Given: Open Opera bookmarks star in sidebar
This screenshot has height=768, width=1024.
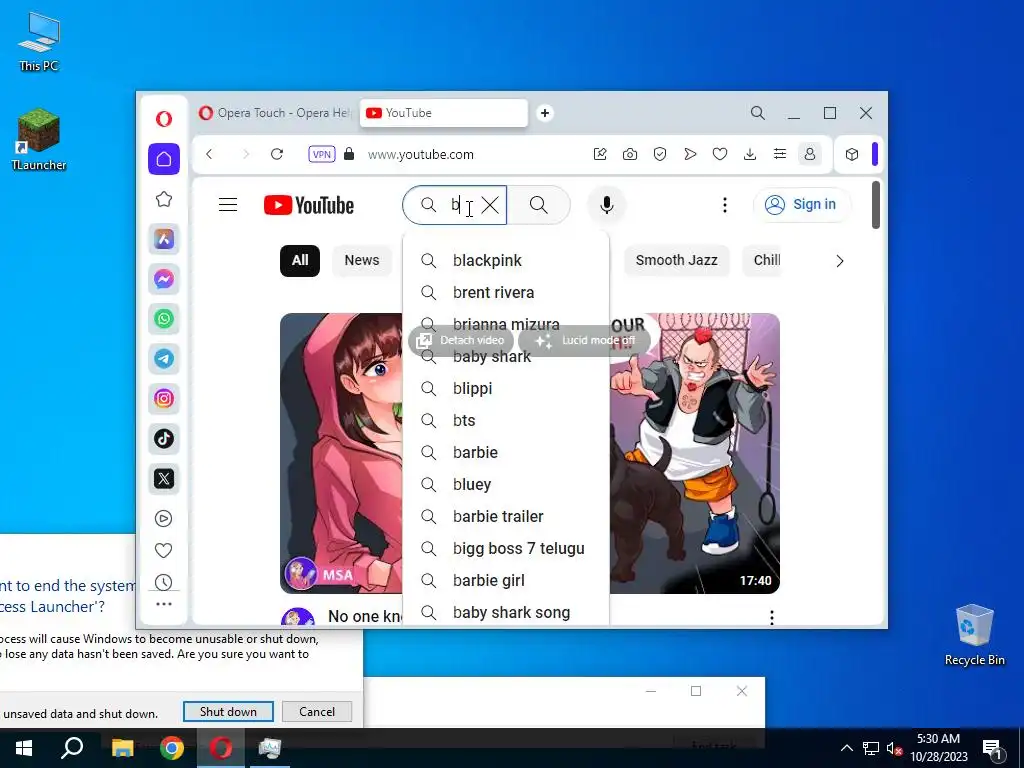Looking at the screenshot, I should click(164, 199).
